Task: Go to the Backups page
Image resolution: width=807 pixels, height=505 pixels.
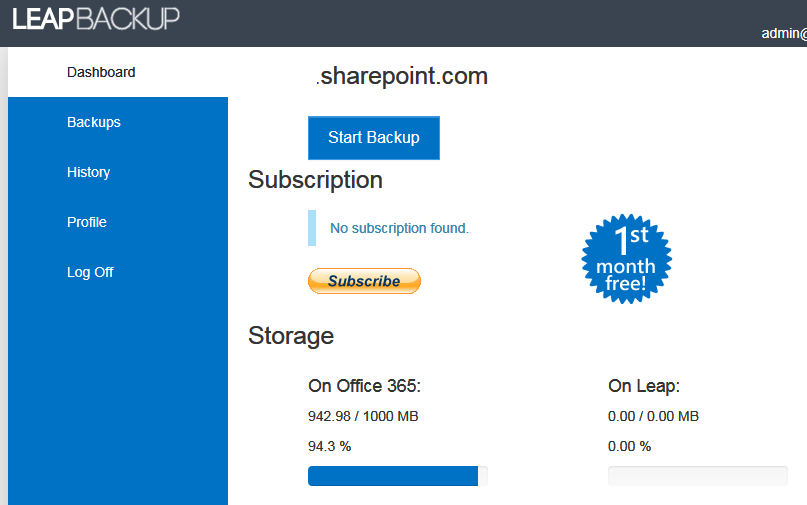Action: tap(94, 122)
